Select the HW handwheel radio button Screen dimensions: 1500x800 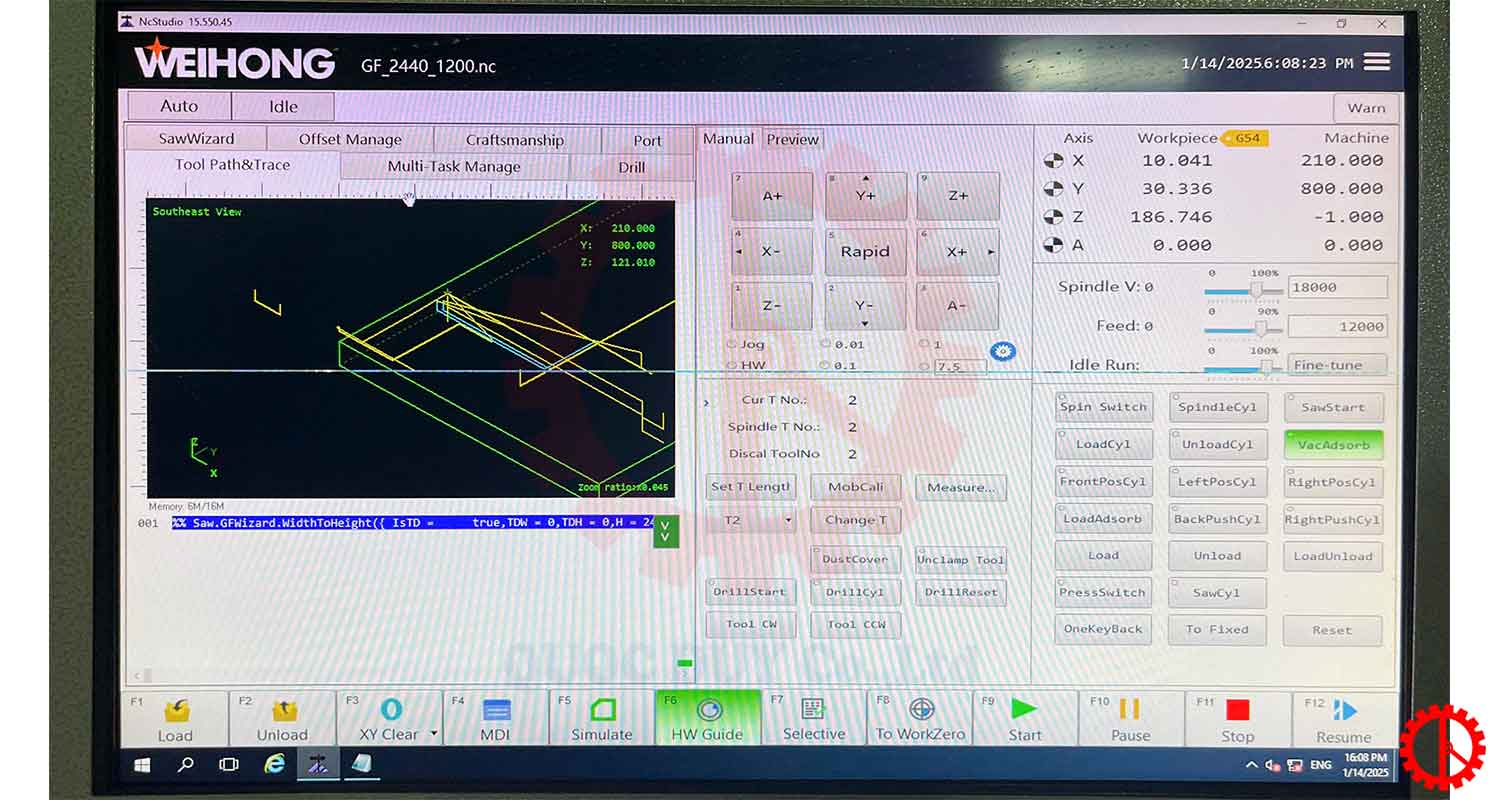coord(733,365)
